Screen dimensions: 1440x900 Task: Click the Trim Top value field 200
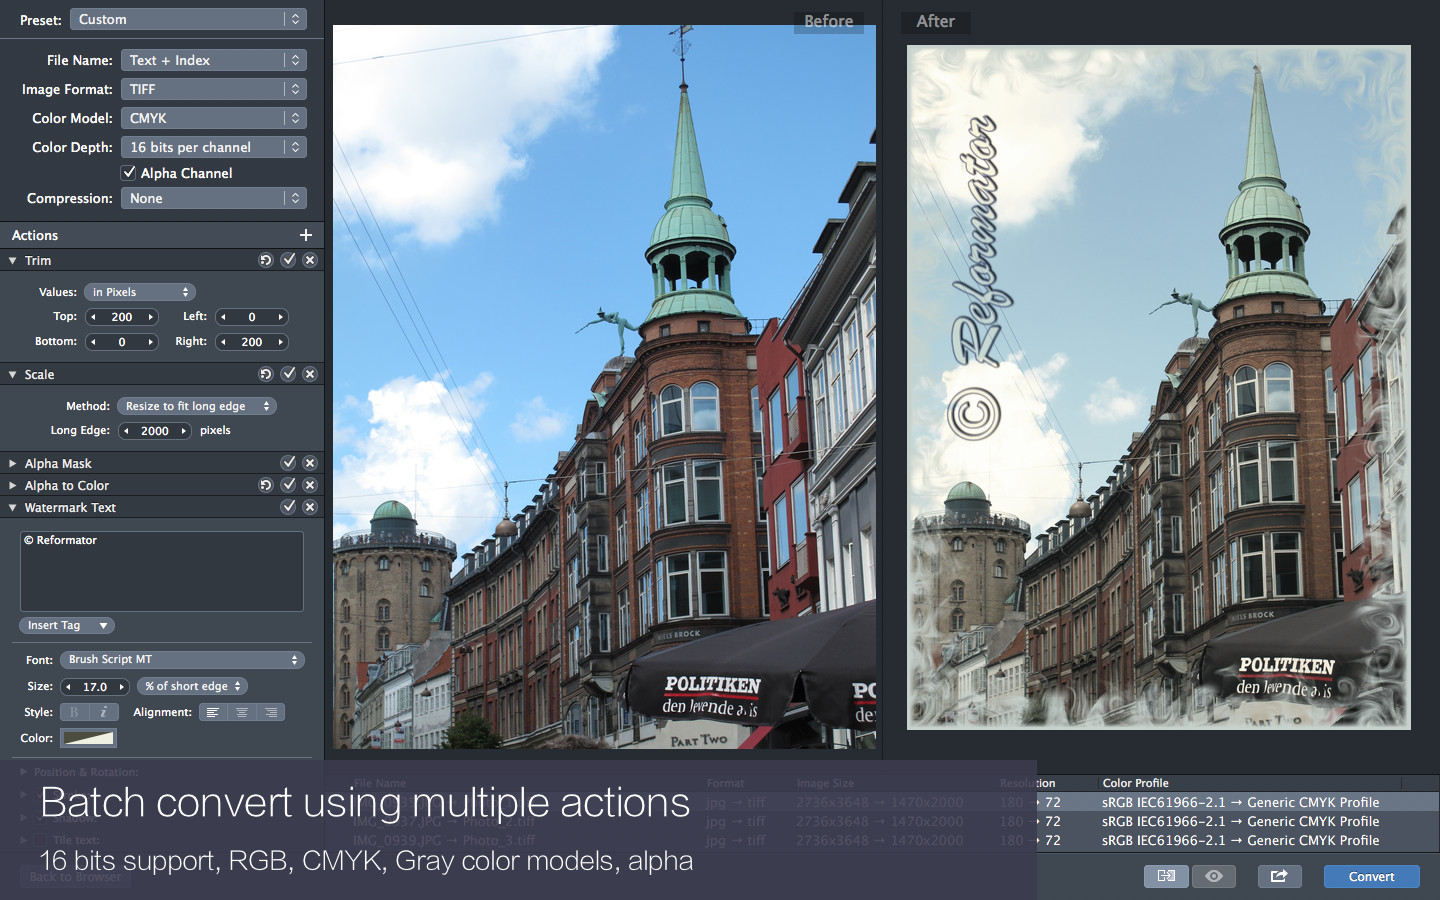[122, 317]
